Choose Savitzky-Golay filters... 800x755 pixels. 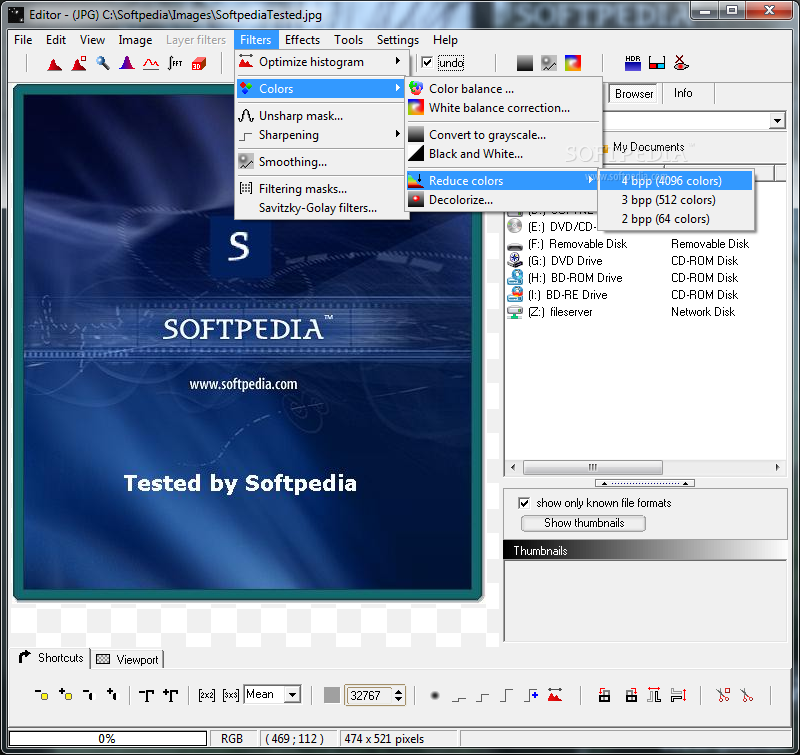coord(322,208)
